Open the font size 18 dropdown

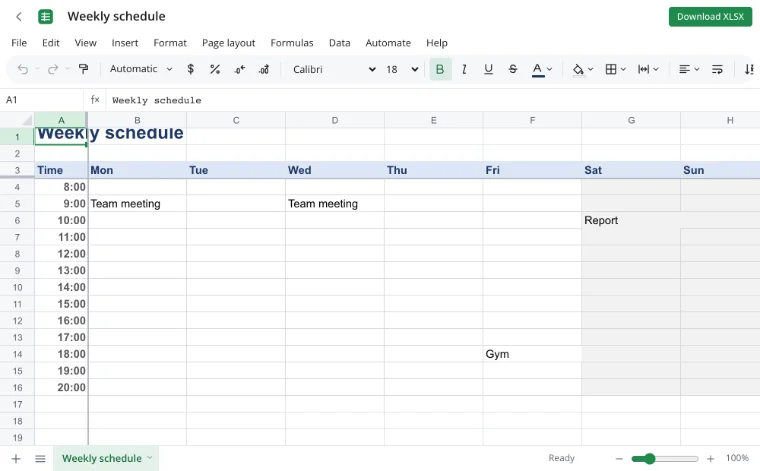pos(402,69)
